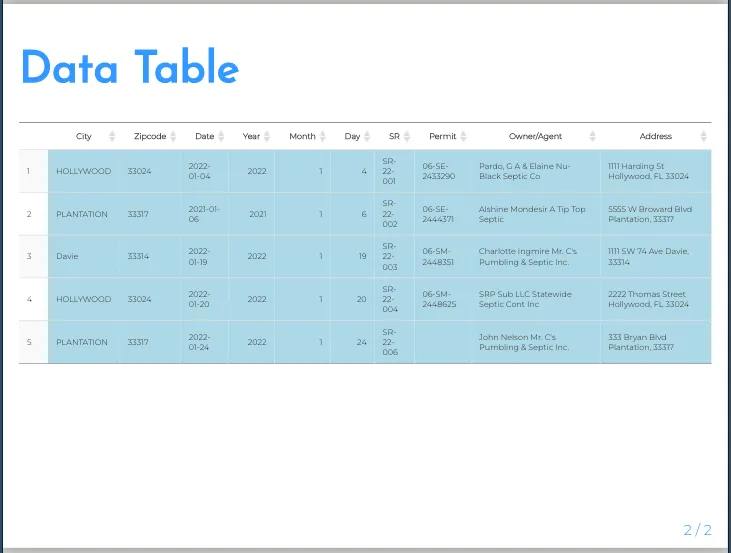Sort by Day column arrows
This screenshot has width=731, height=553.
pyautogui.click(x=367, y=136)
